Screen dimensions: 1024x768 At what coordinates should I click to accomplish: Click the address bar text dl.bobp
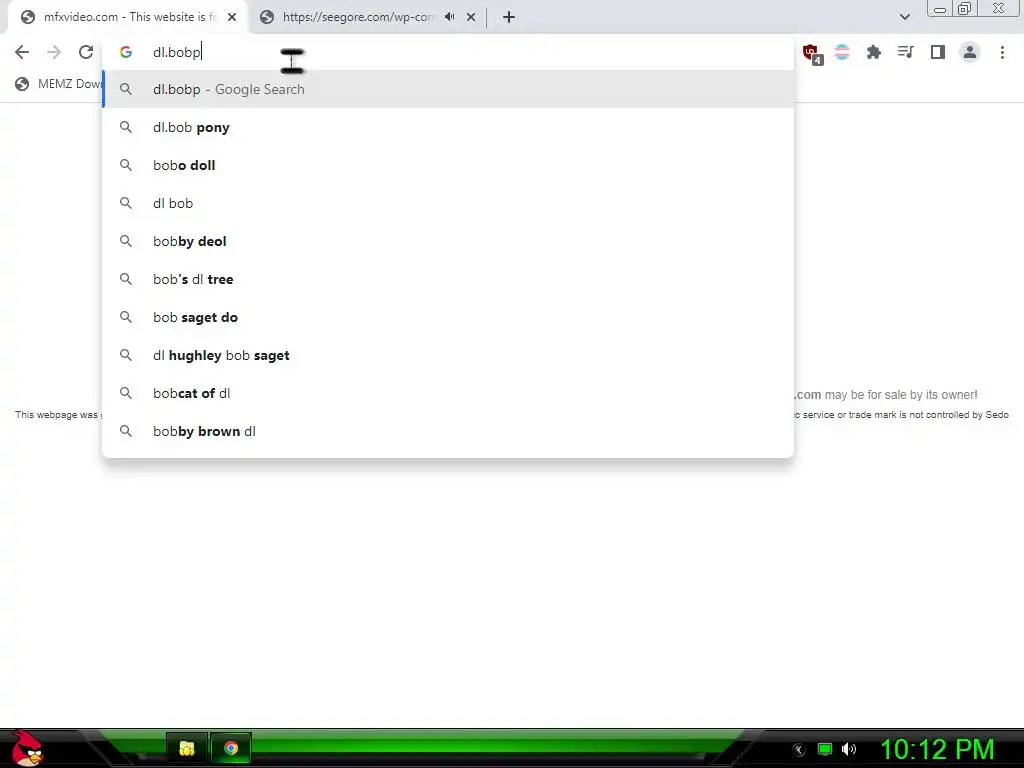176,52
